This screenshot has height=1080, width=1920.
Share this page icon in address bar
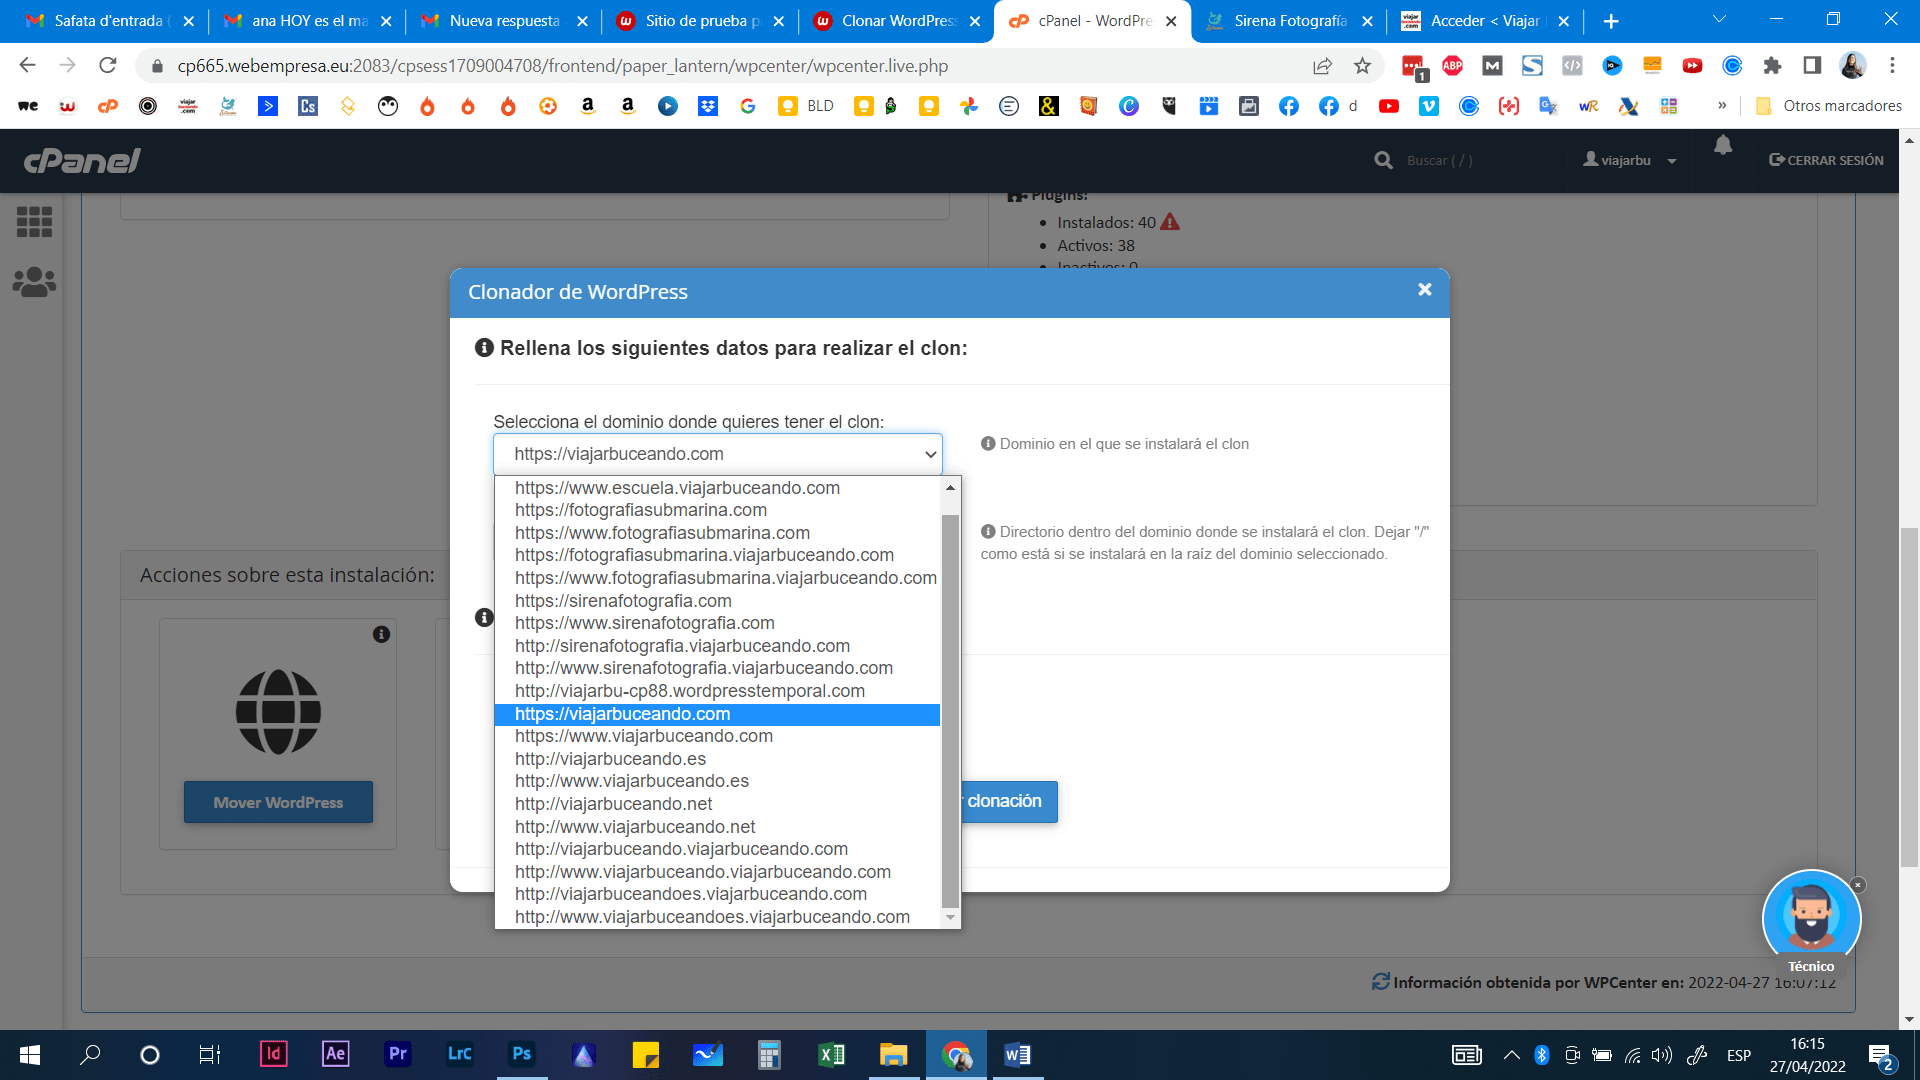[x=1322, y=66]
